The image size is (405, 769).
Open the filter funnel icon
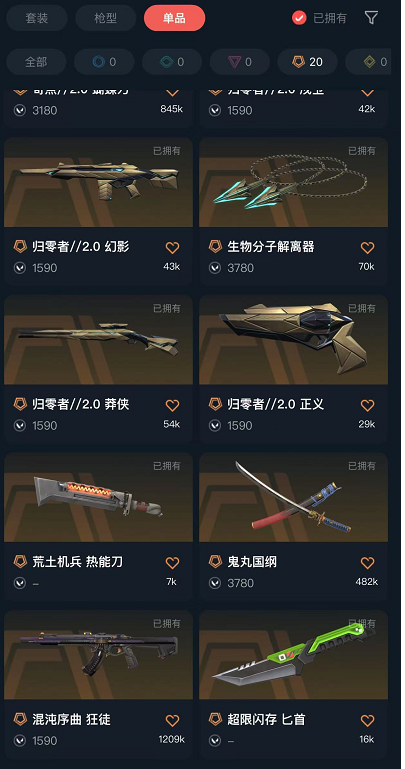[x=371, y=18]
